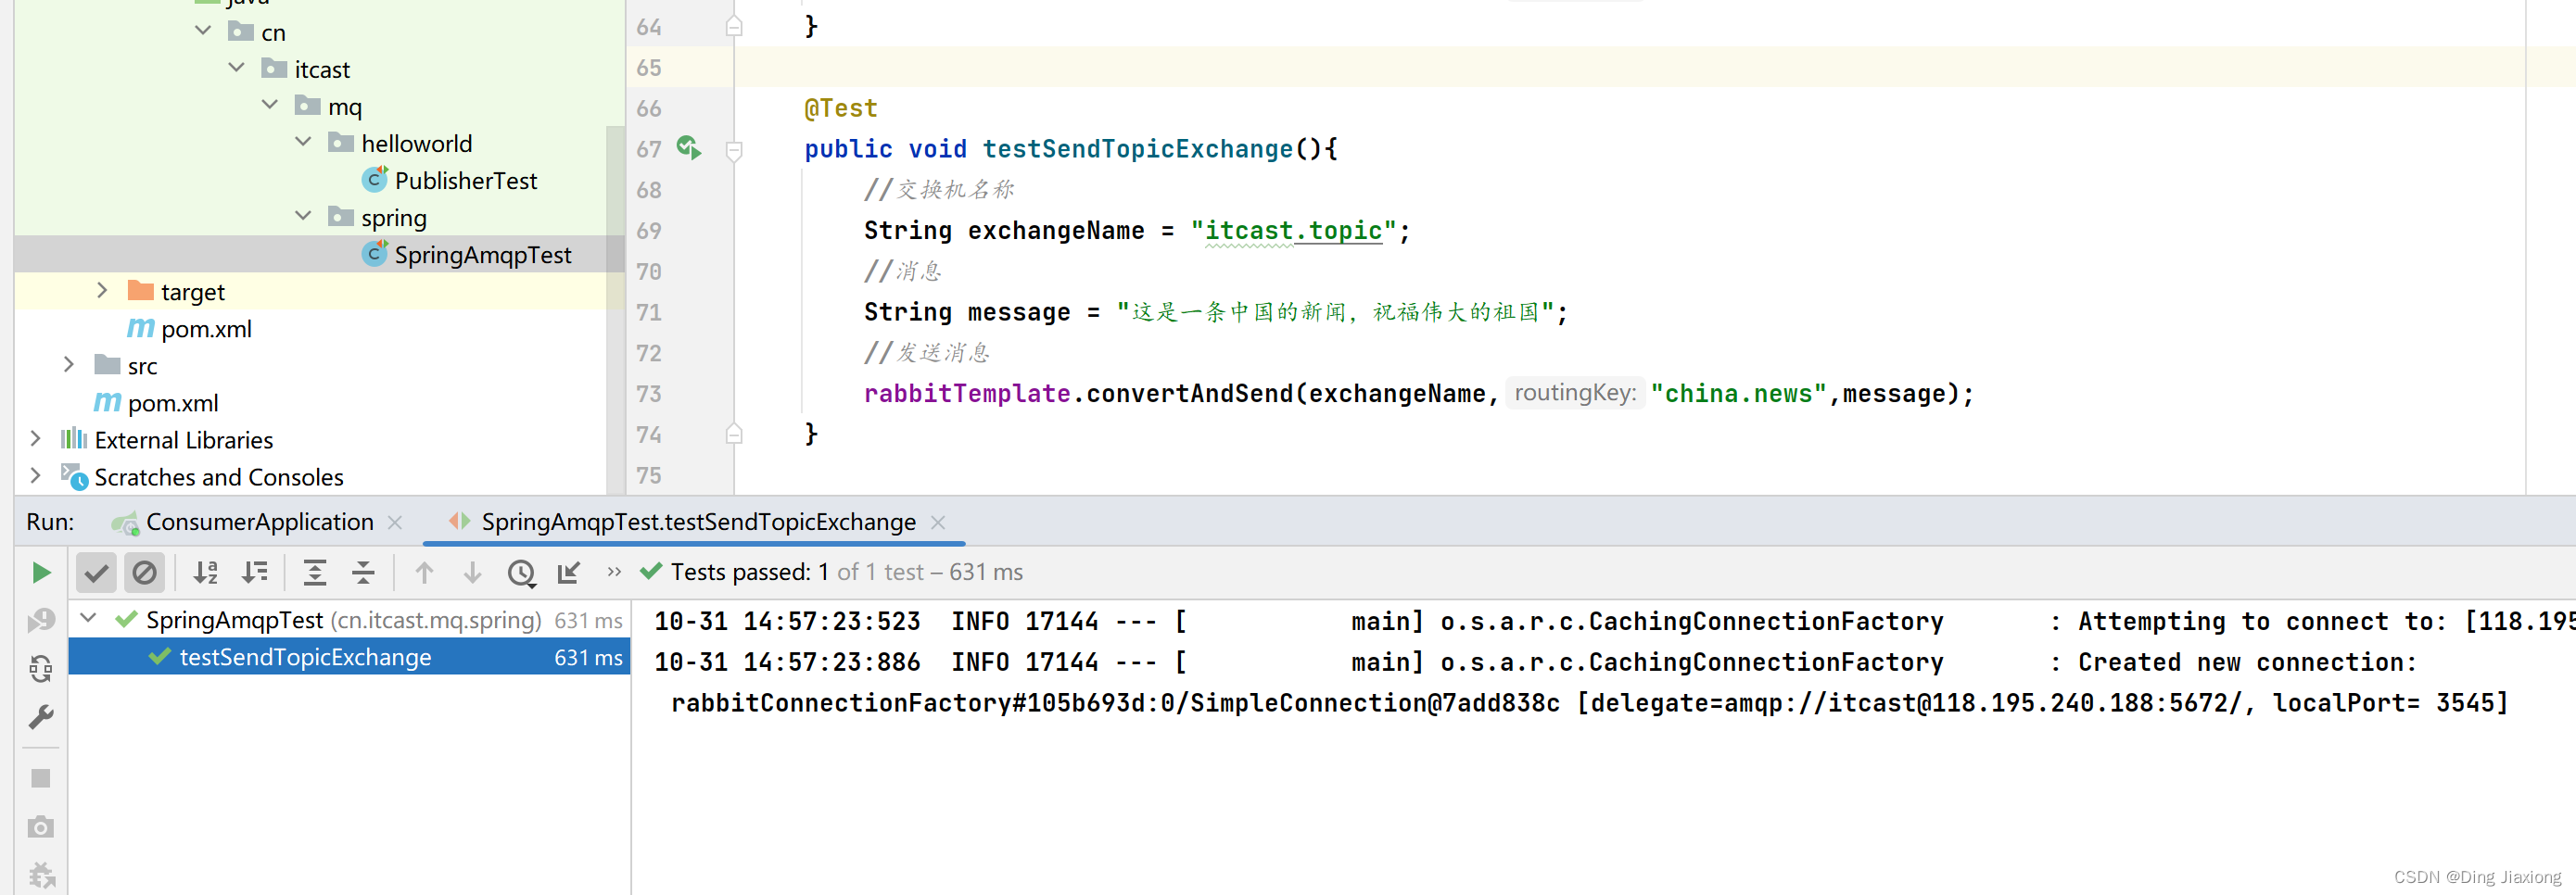Screen dimensions: 2576x895
Task: Go to previous failed test arrow
Action: pyautogui.click(x=424, y=572)
